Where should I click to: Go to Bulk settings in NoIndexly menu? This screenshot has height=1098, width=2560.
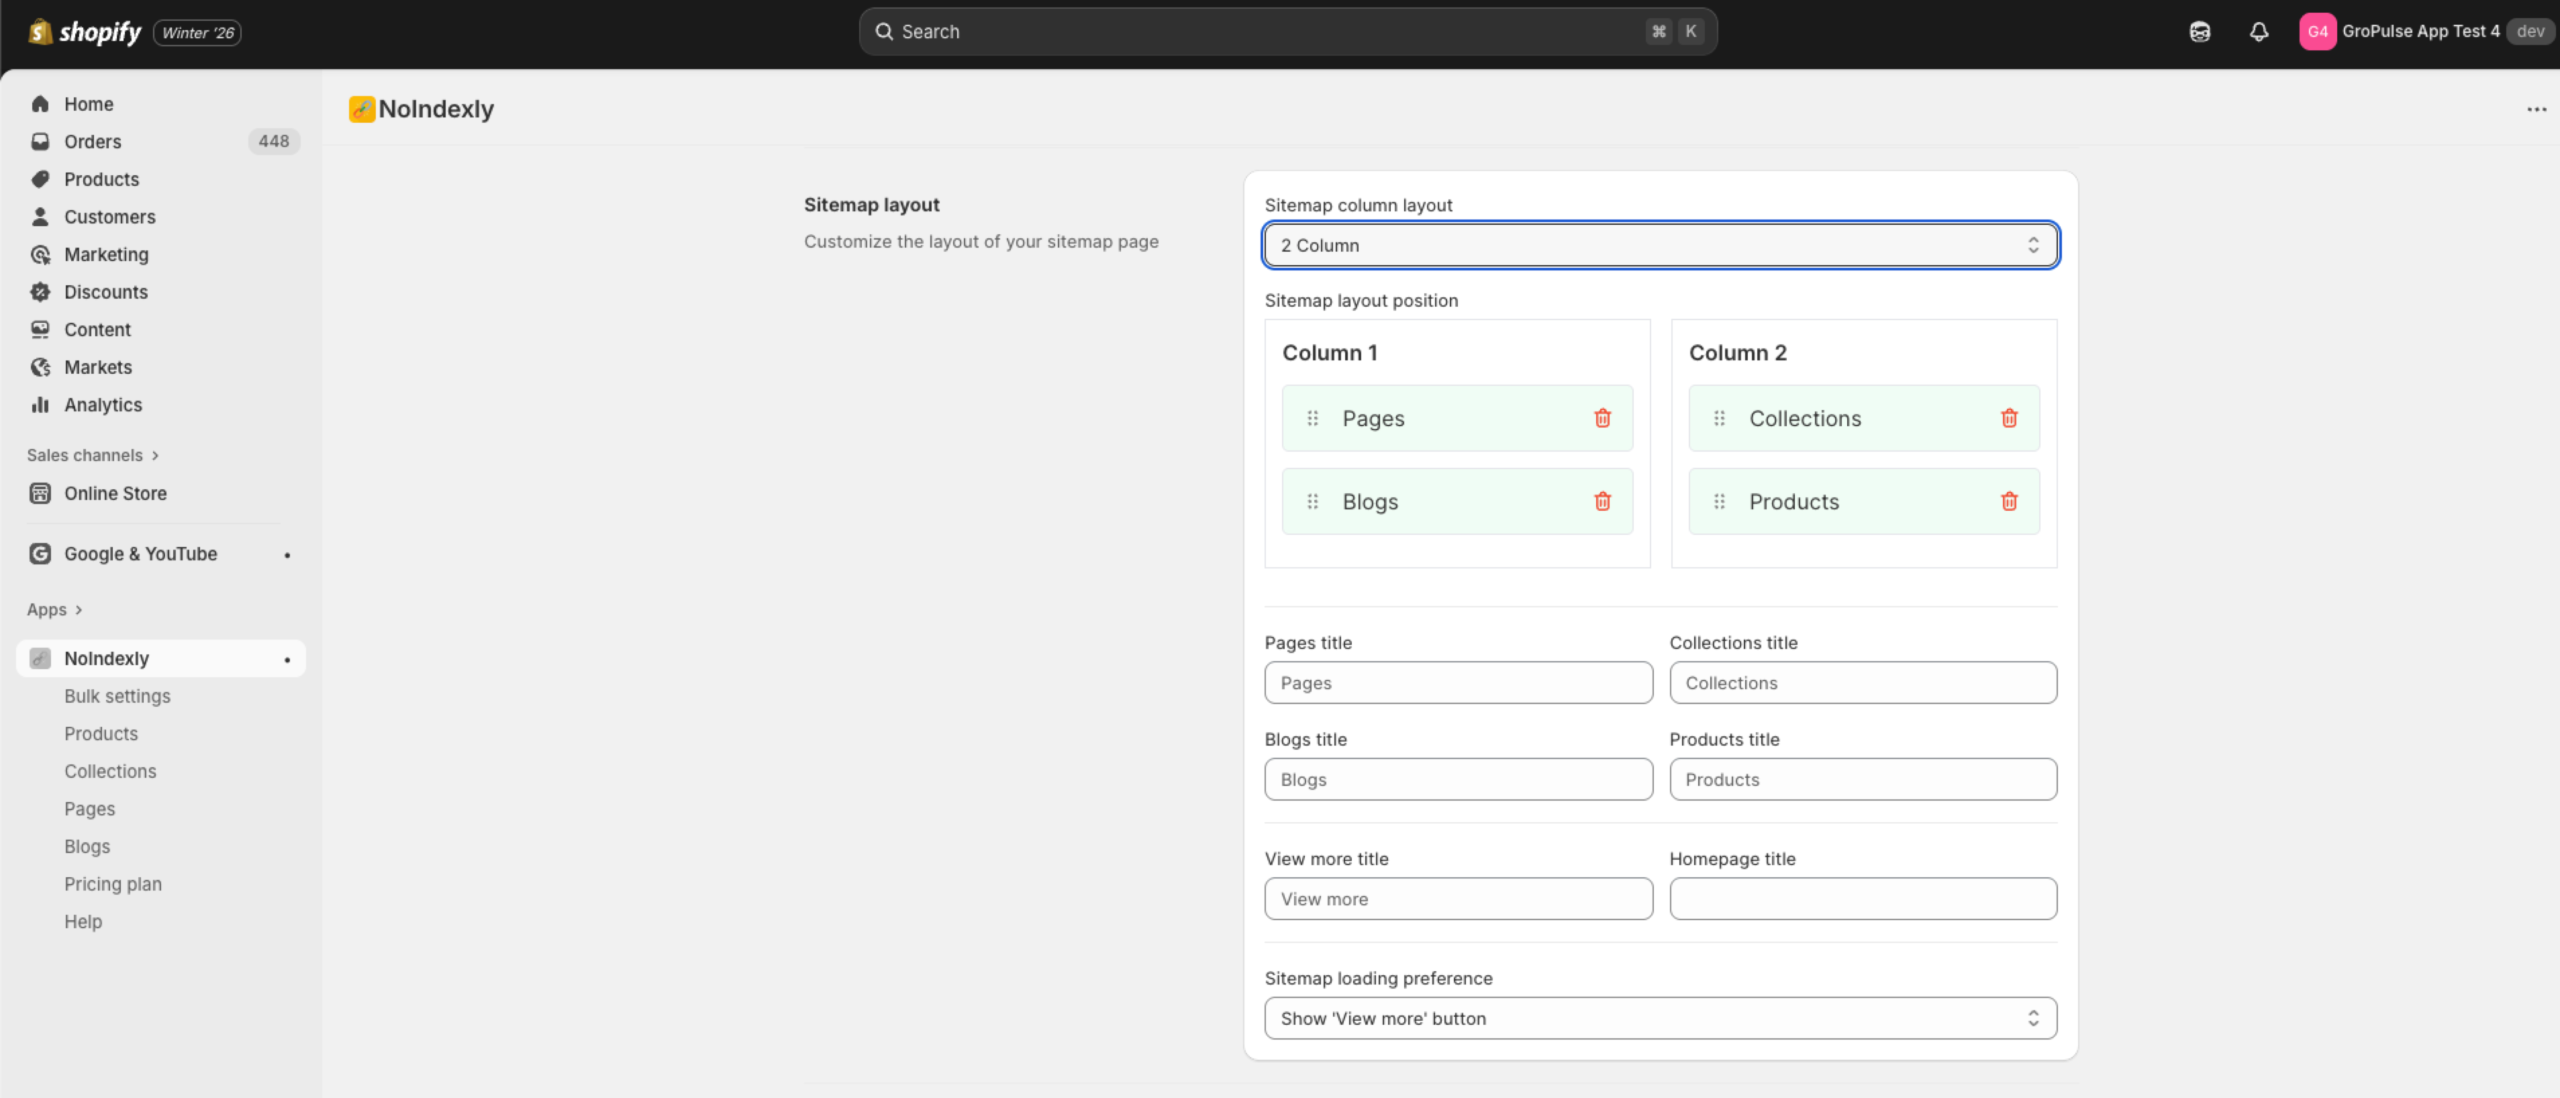pos(117,696)
